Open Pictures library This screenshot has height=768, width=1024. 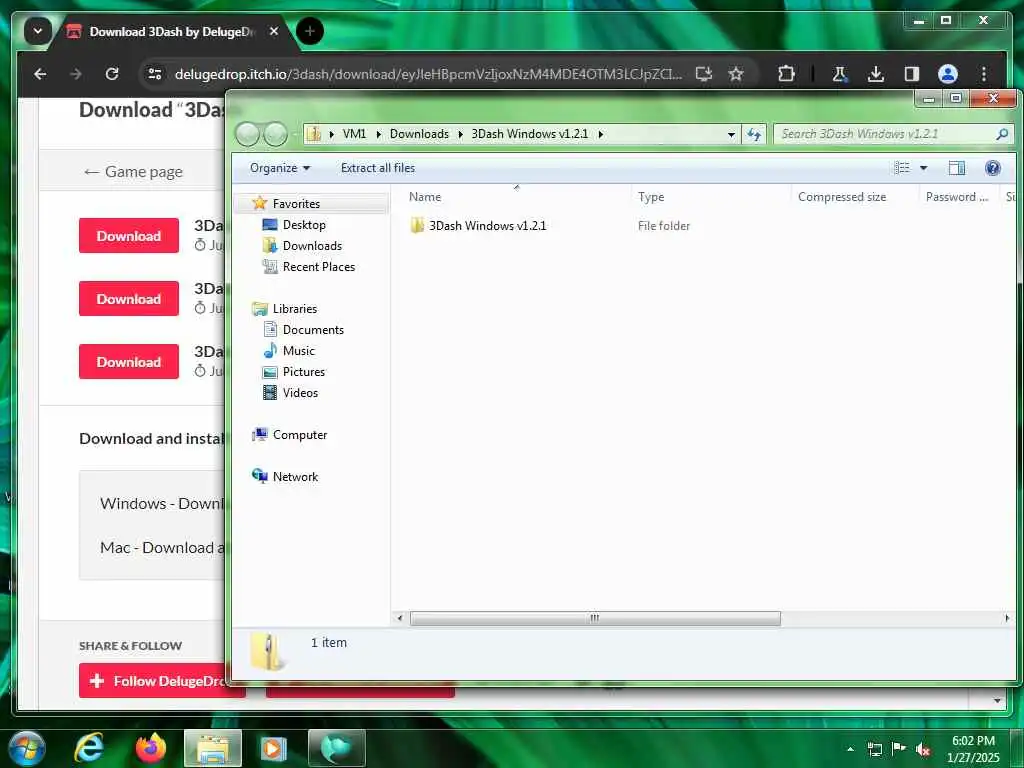[x=304, y=372]
